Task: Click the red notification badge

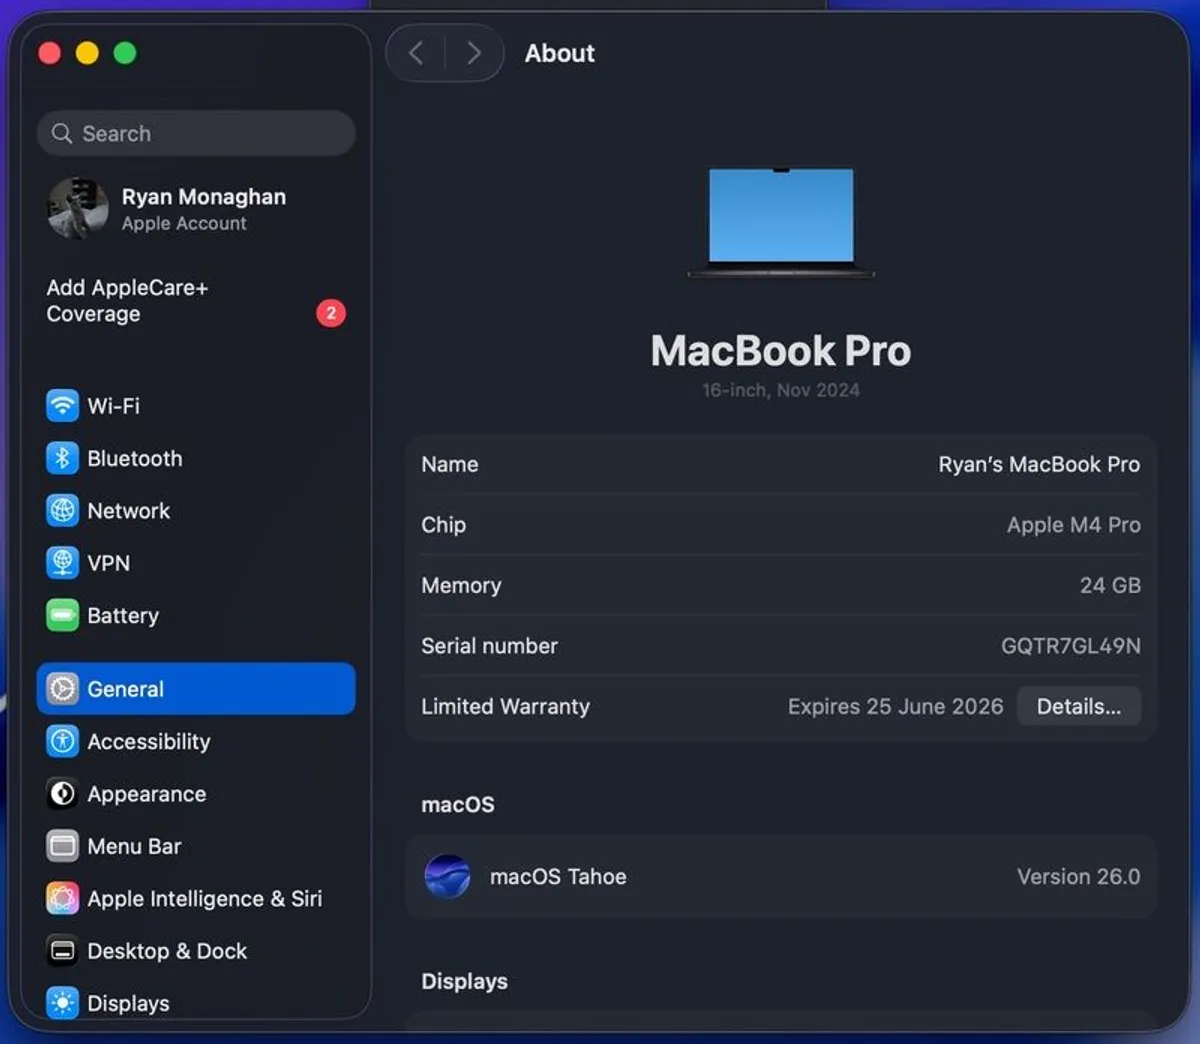Action: pos(330,313)
